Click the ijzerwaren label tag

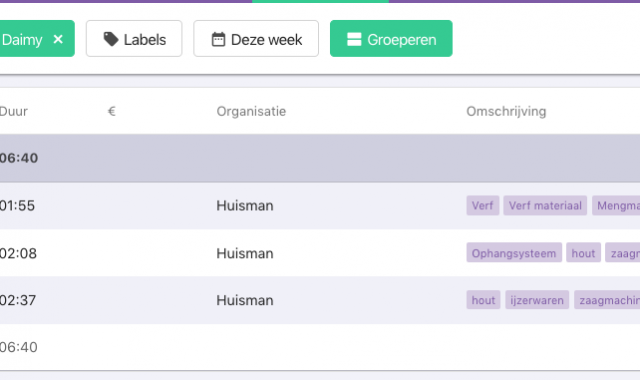pos(537,300)
